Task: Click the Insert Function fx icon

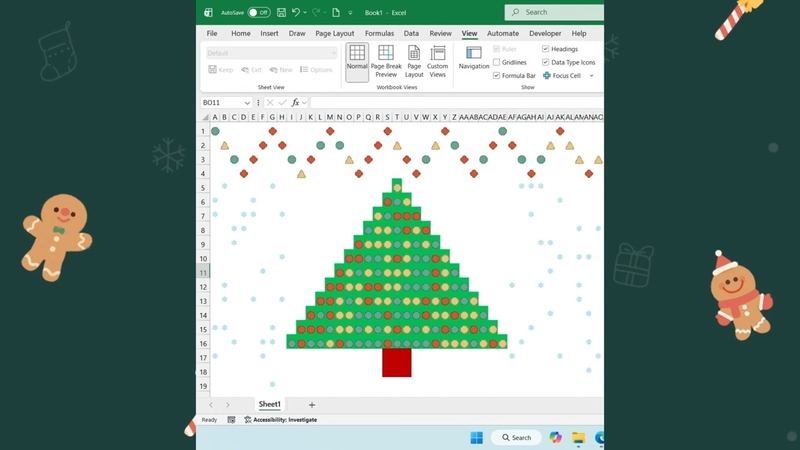Action: click(295, 103)
